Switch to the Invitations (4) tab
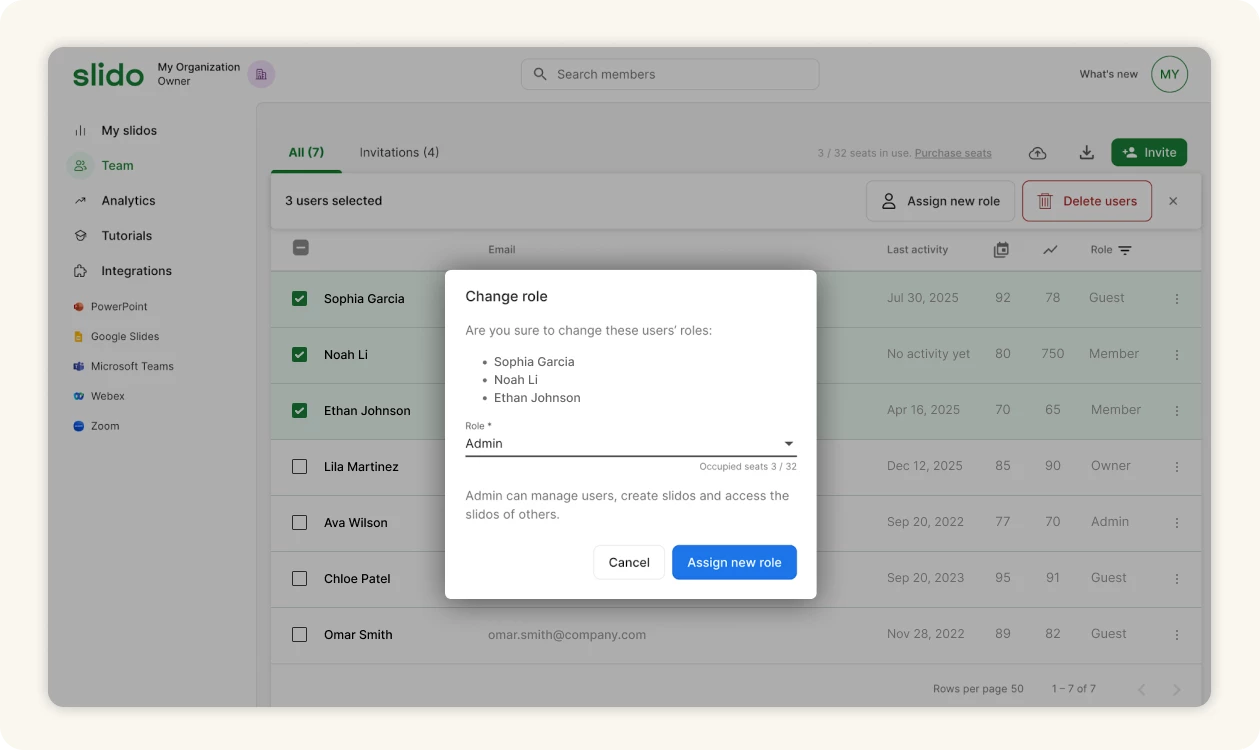1260x750 pixels. point(399,153)
